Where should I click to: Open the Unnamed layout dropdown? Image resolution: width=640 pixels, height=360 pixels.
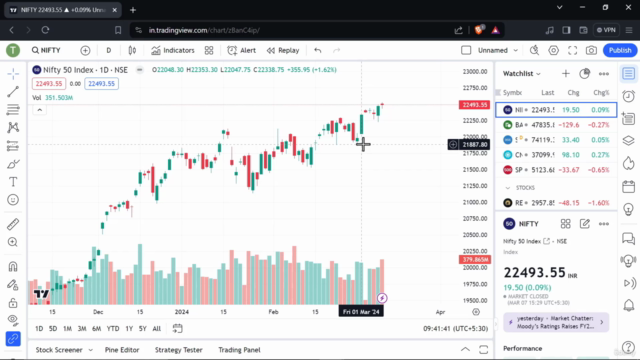pyautogui.click(x=498, y=50)
